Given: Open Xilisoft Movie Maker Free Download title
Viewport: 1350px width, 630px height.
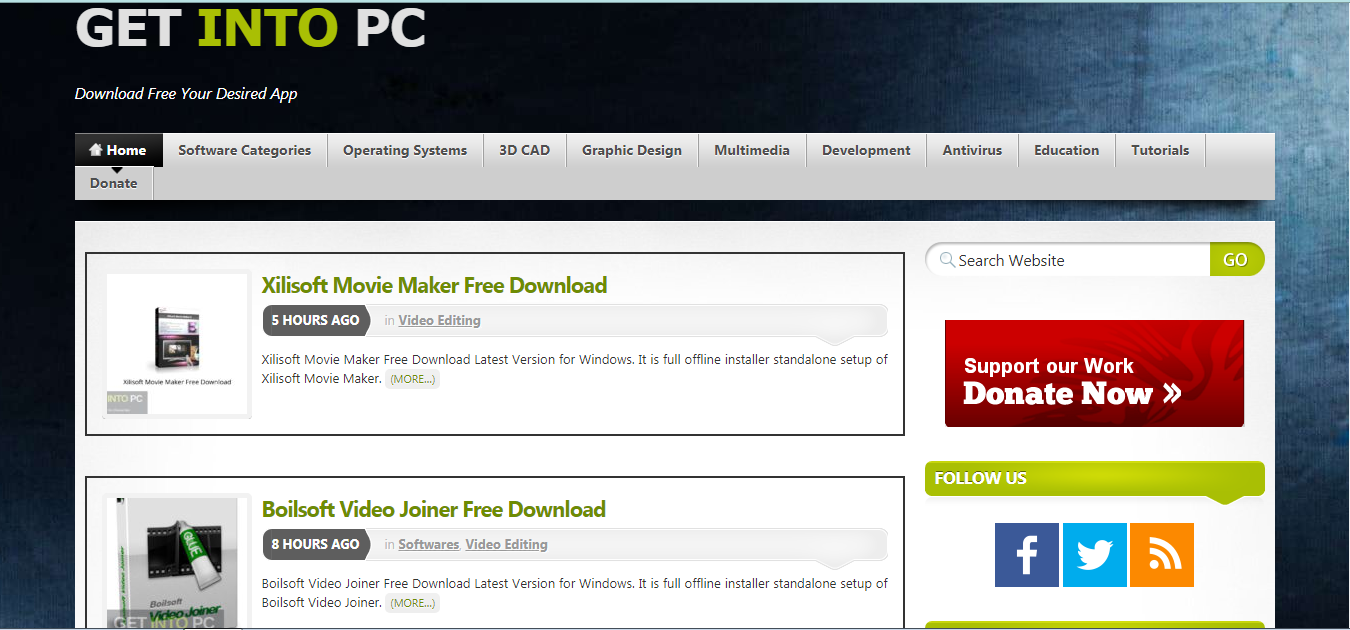Looking at the screenshot, I should click(434, 285).
